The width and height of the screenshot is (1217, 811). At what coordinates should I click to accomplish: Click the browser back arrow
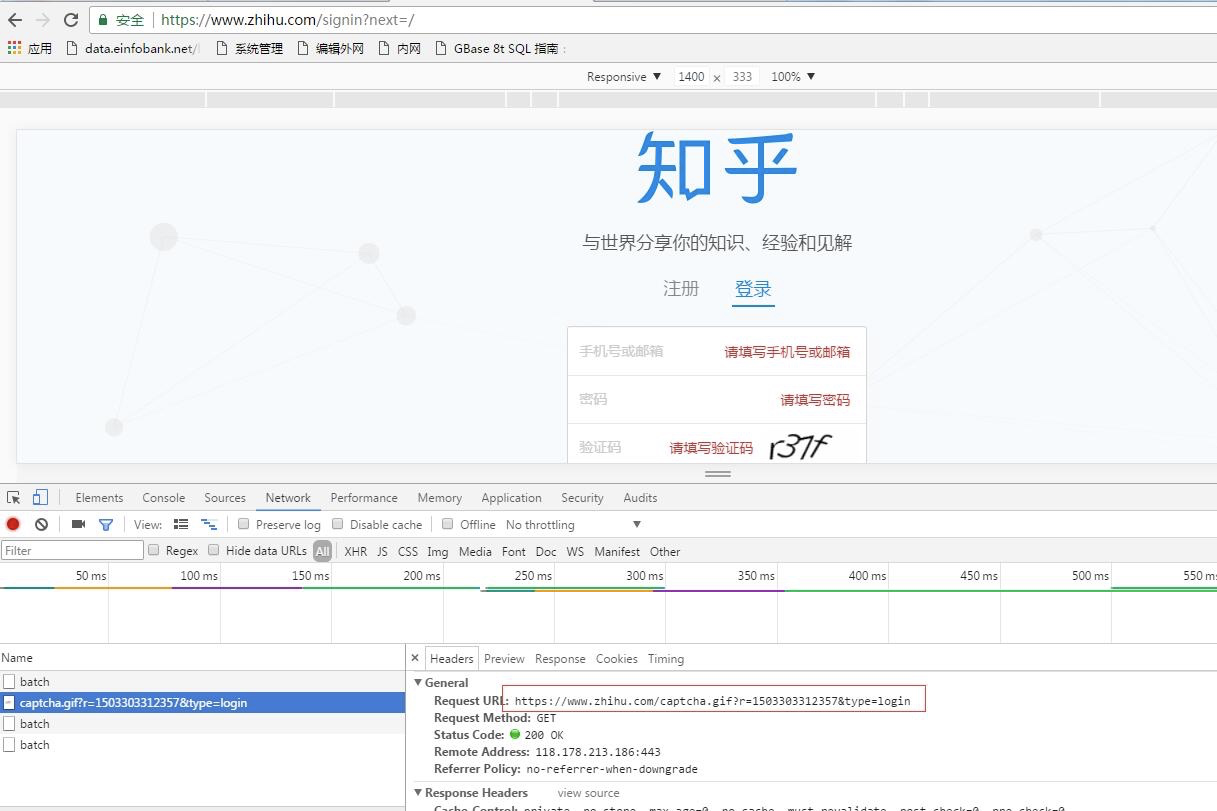[15, 20]
